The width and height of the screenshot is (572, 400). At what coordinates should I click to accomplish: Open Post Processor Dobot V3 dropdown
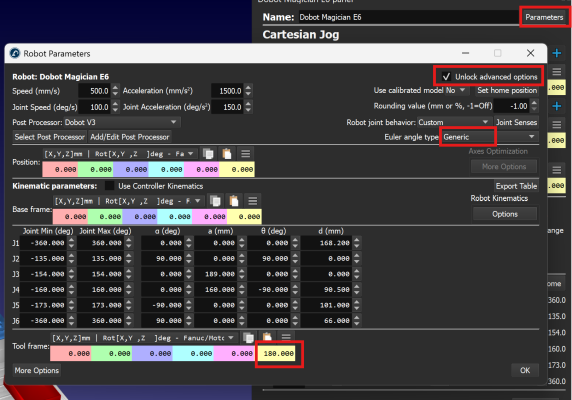122,122
